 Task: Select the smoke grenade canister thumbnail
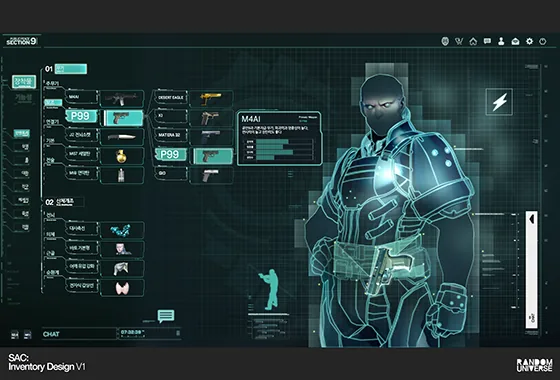click(122, 175)
